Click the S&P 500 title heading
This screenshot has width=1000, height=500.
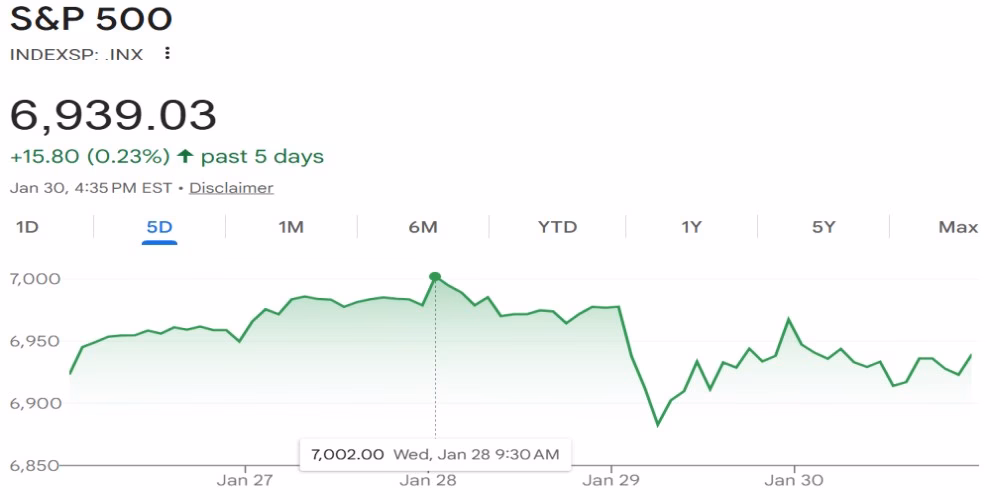[x=91, y=19]
